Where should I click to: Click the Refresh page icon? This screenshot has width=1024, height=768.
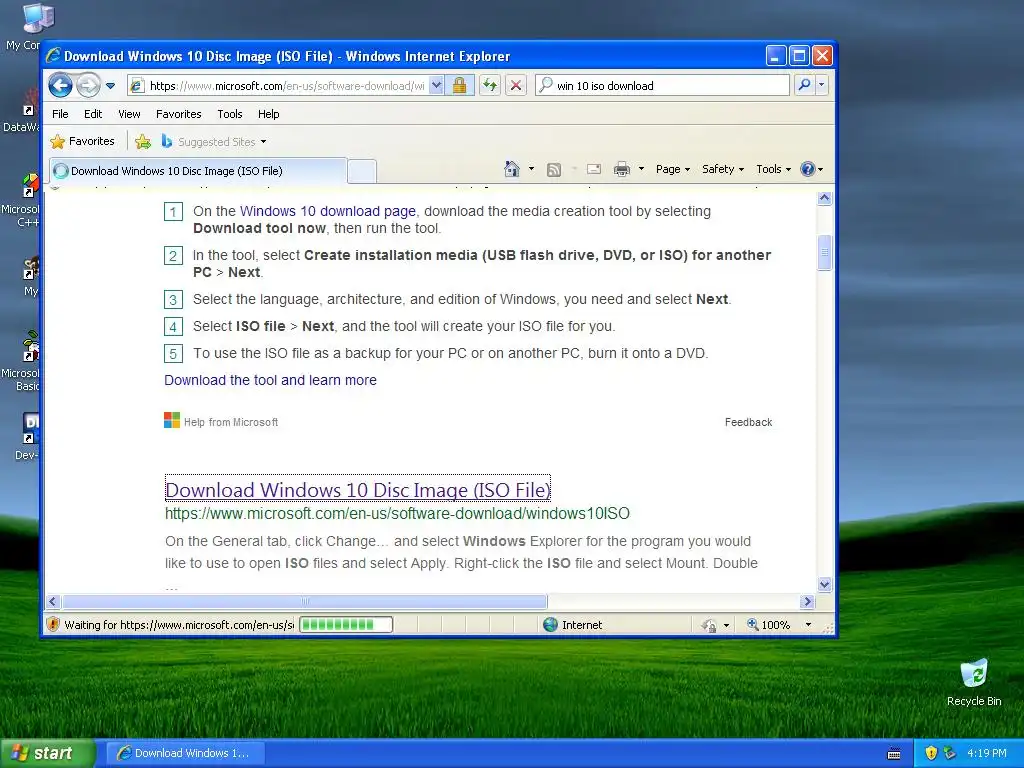pos(490,86)
